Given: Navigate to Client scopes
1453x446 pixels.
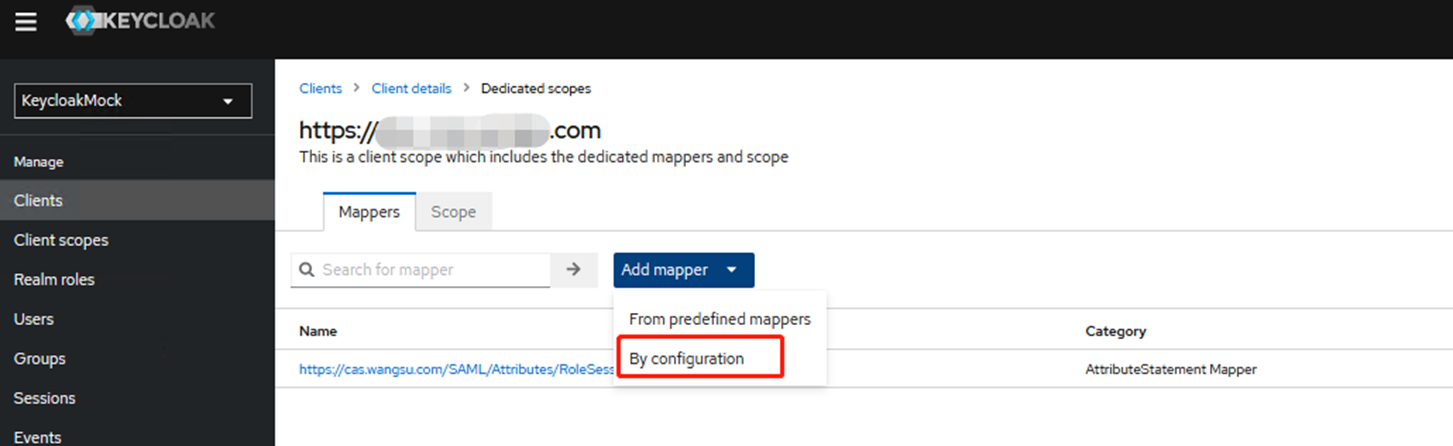Looking at the screenshot, I should click(x=61, y=240).
